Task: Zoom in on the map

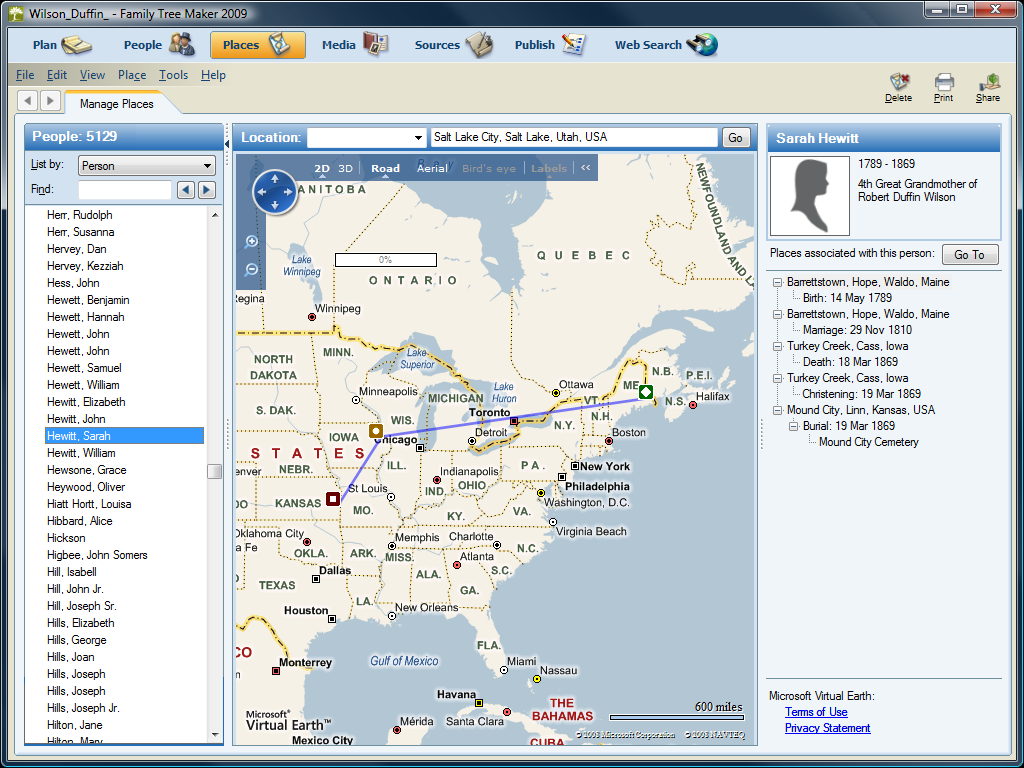Action: click(x=251, y=242)
